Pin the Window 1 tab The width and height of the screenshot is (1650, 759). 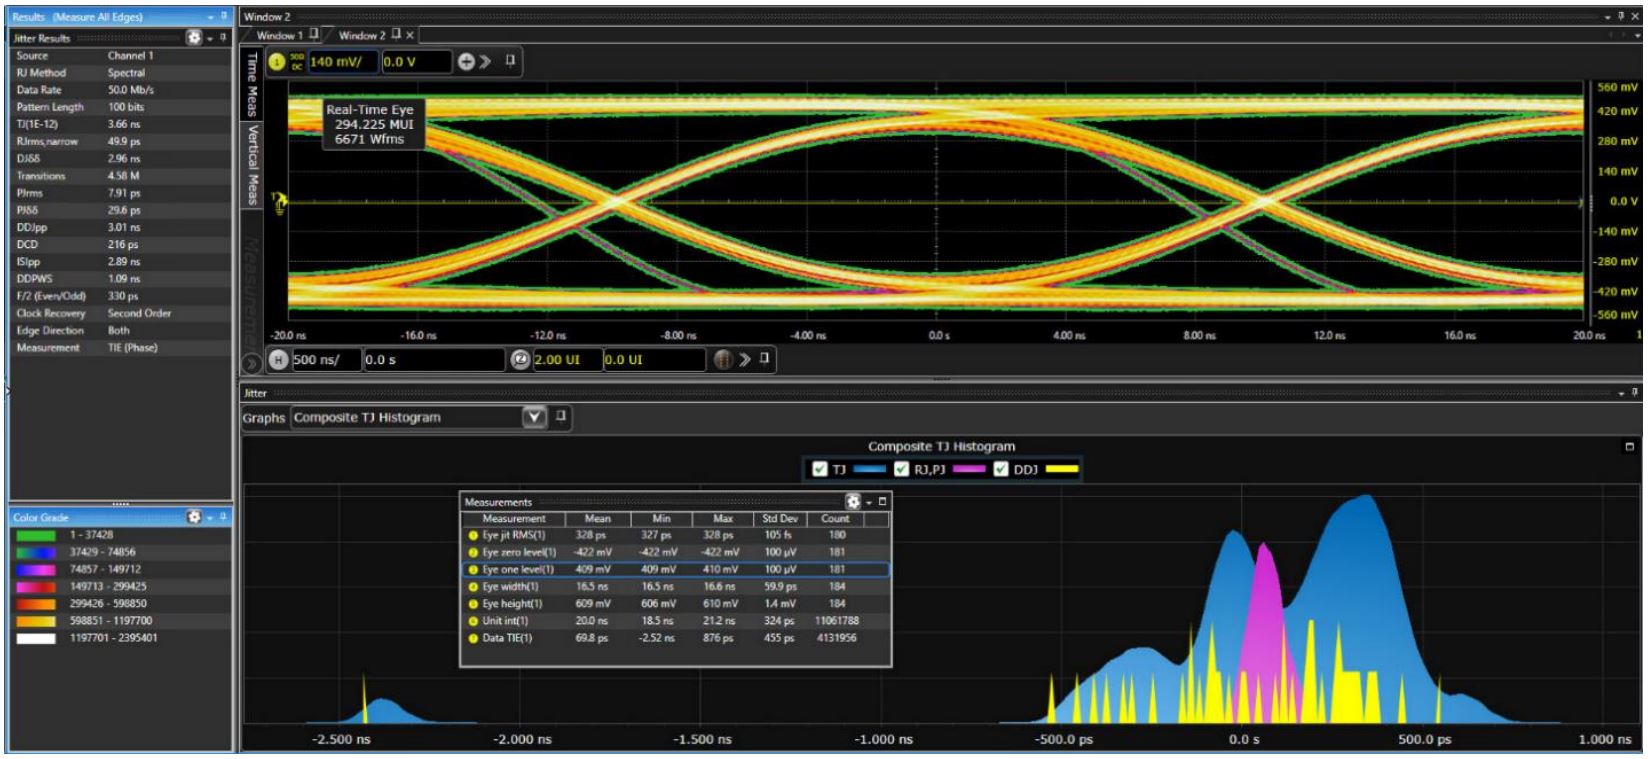[314, 35]
